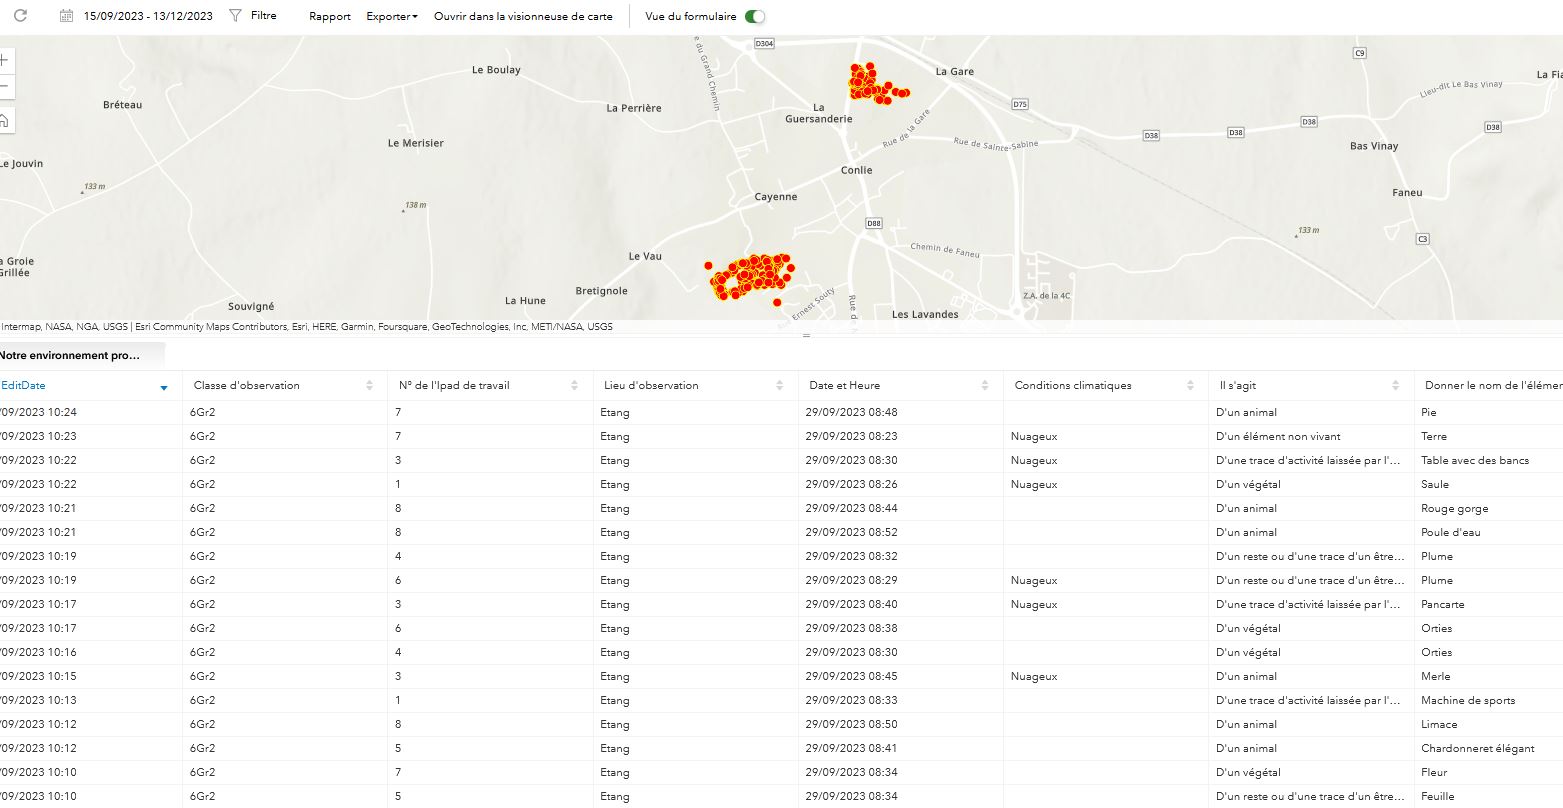This screenshot has height=808, width=1563.
Task: Toggle EditDate descending sort arrow
Action: 164,387
